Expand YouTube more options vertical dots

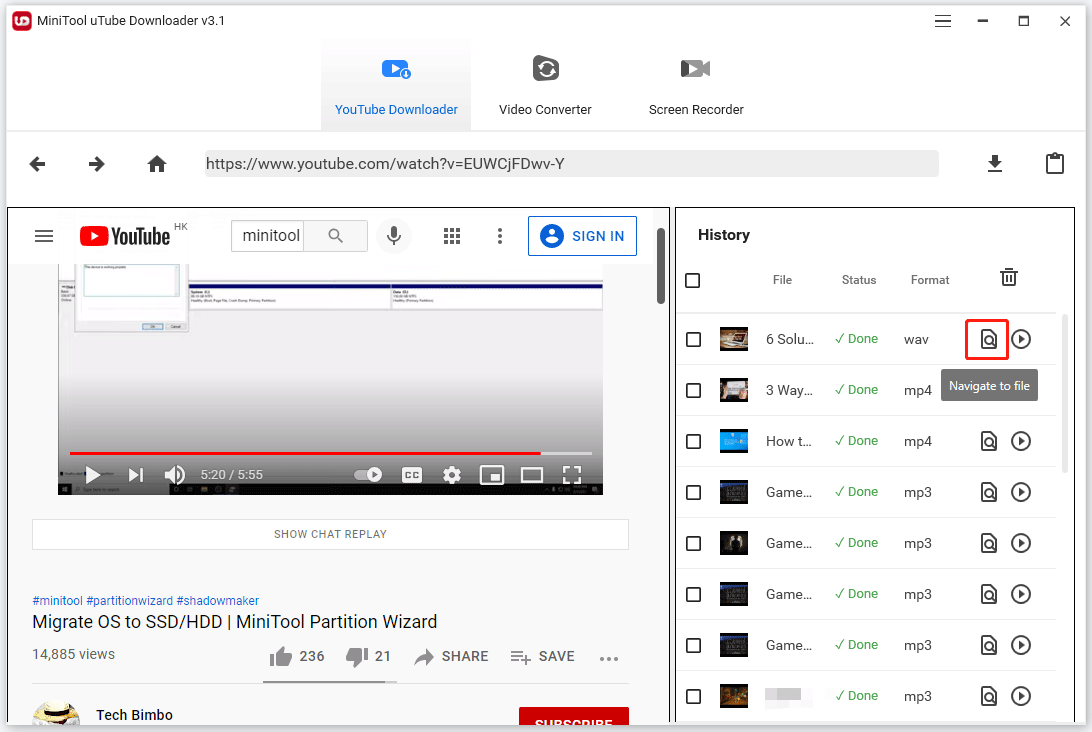499,236
